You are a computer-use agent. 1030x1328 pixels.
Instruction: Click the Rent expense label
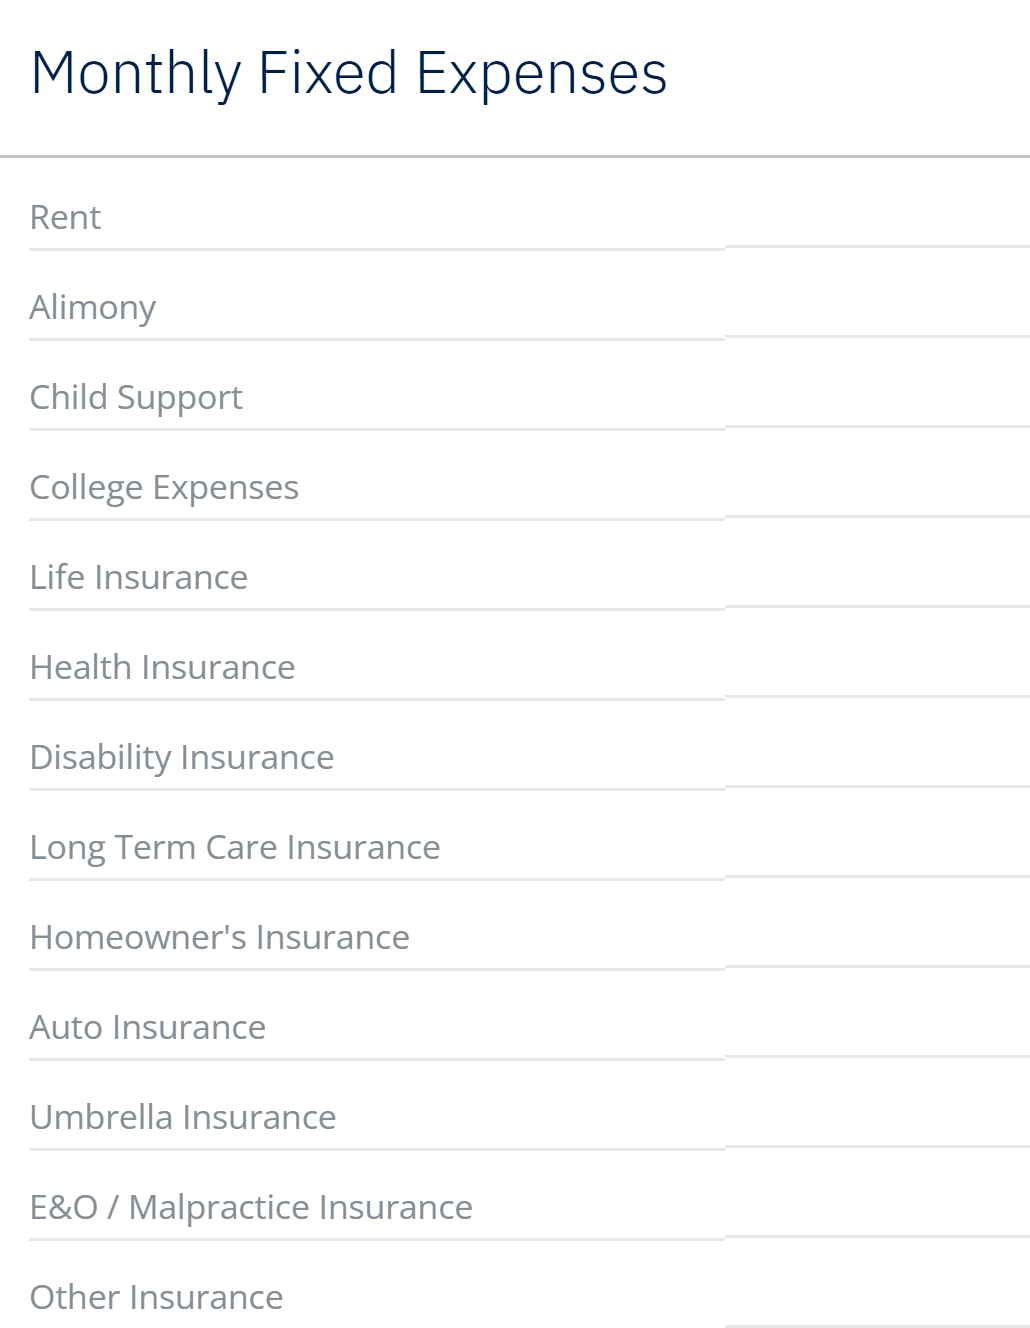tap(65, 217)
